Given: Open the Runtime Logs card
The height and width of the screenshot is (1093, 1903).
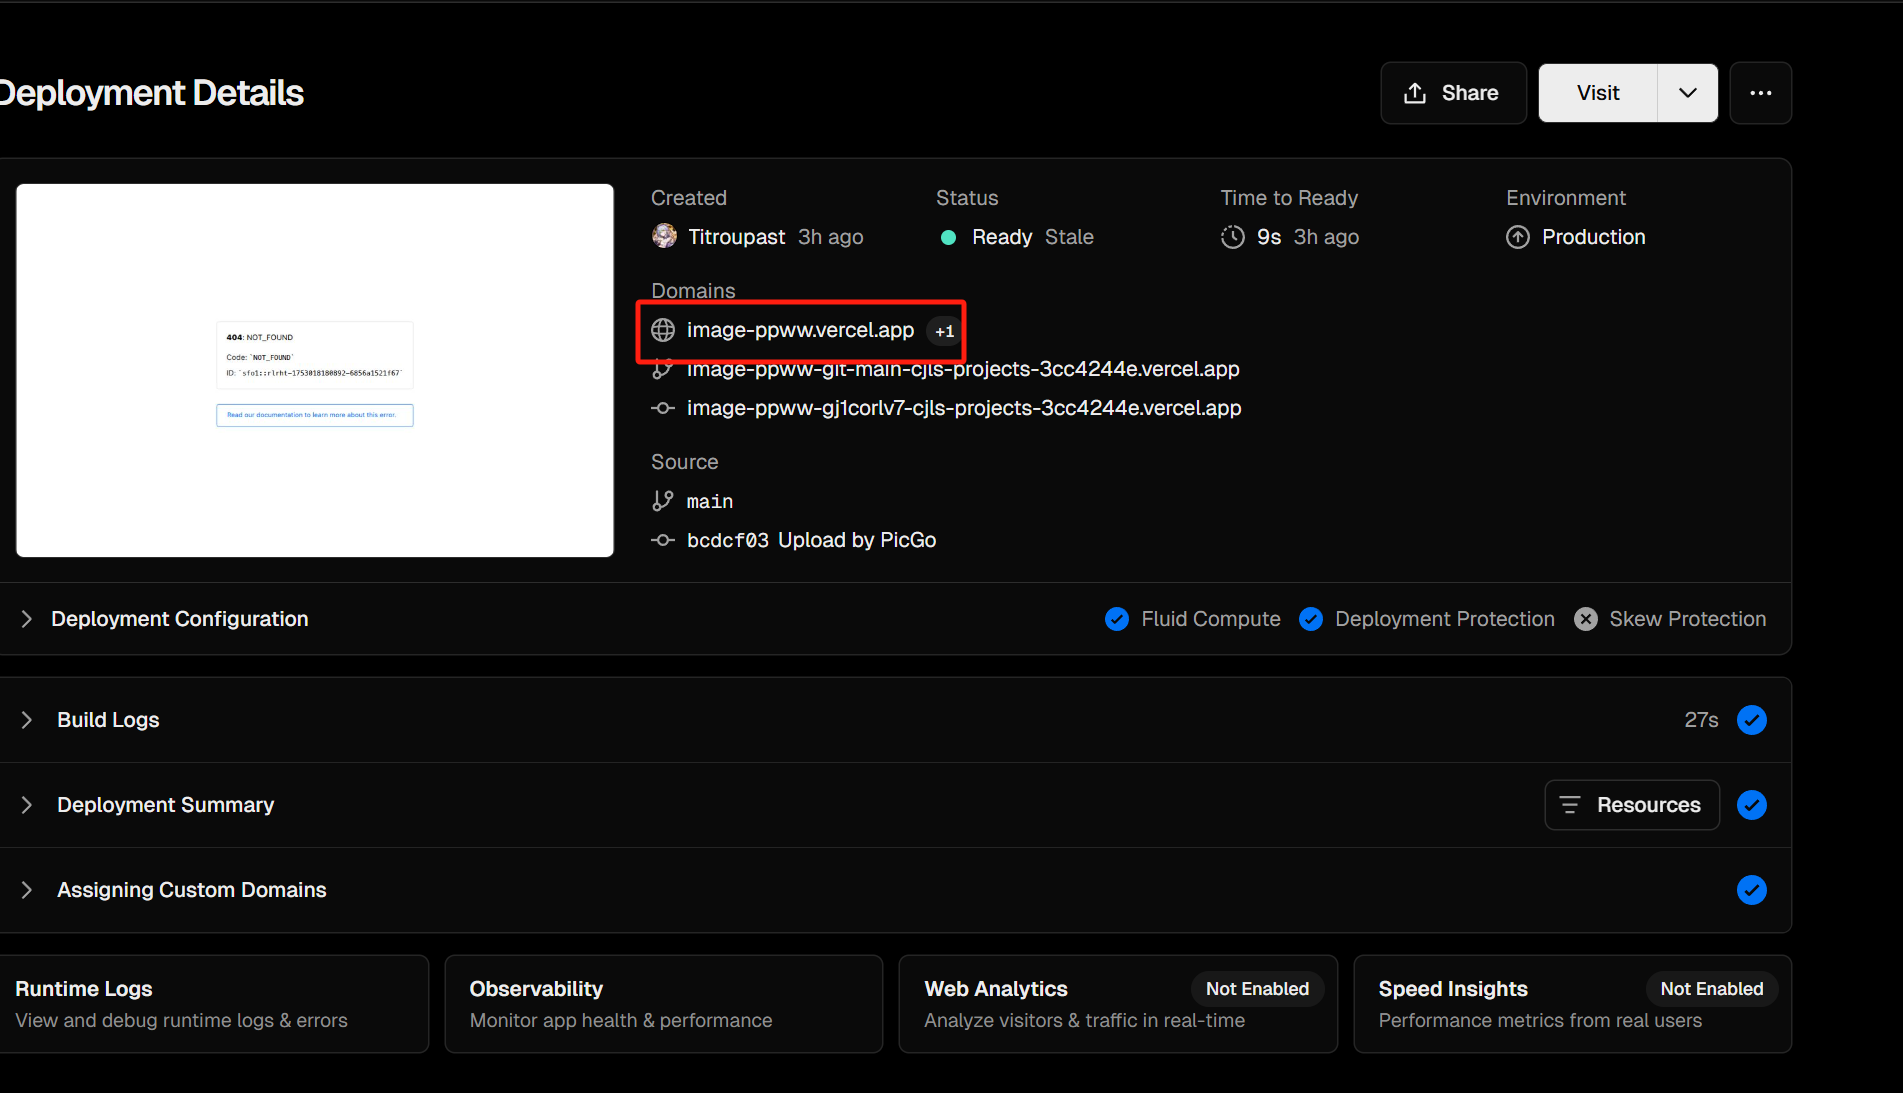Looking at the screenshot, I should [214, 1004].
